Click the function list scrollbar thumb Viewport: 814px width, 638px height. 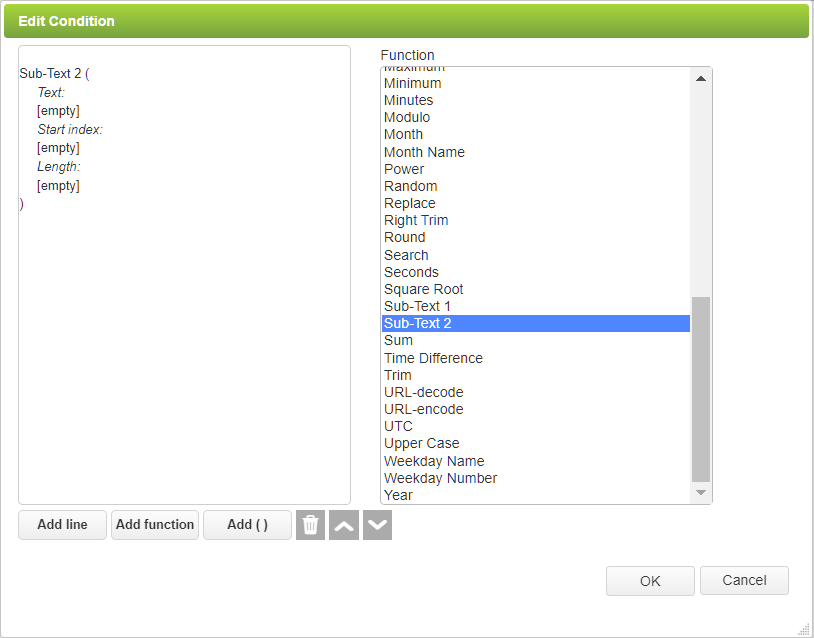(701, 389)
